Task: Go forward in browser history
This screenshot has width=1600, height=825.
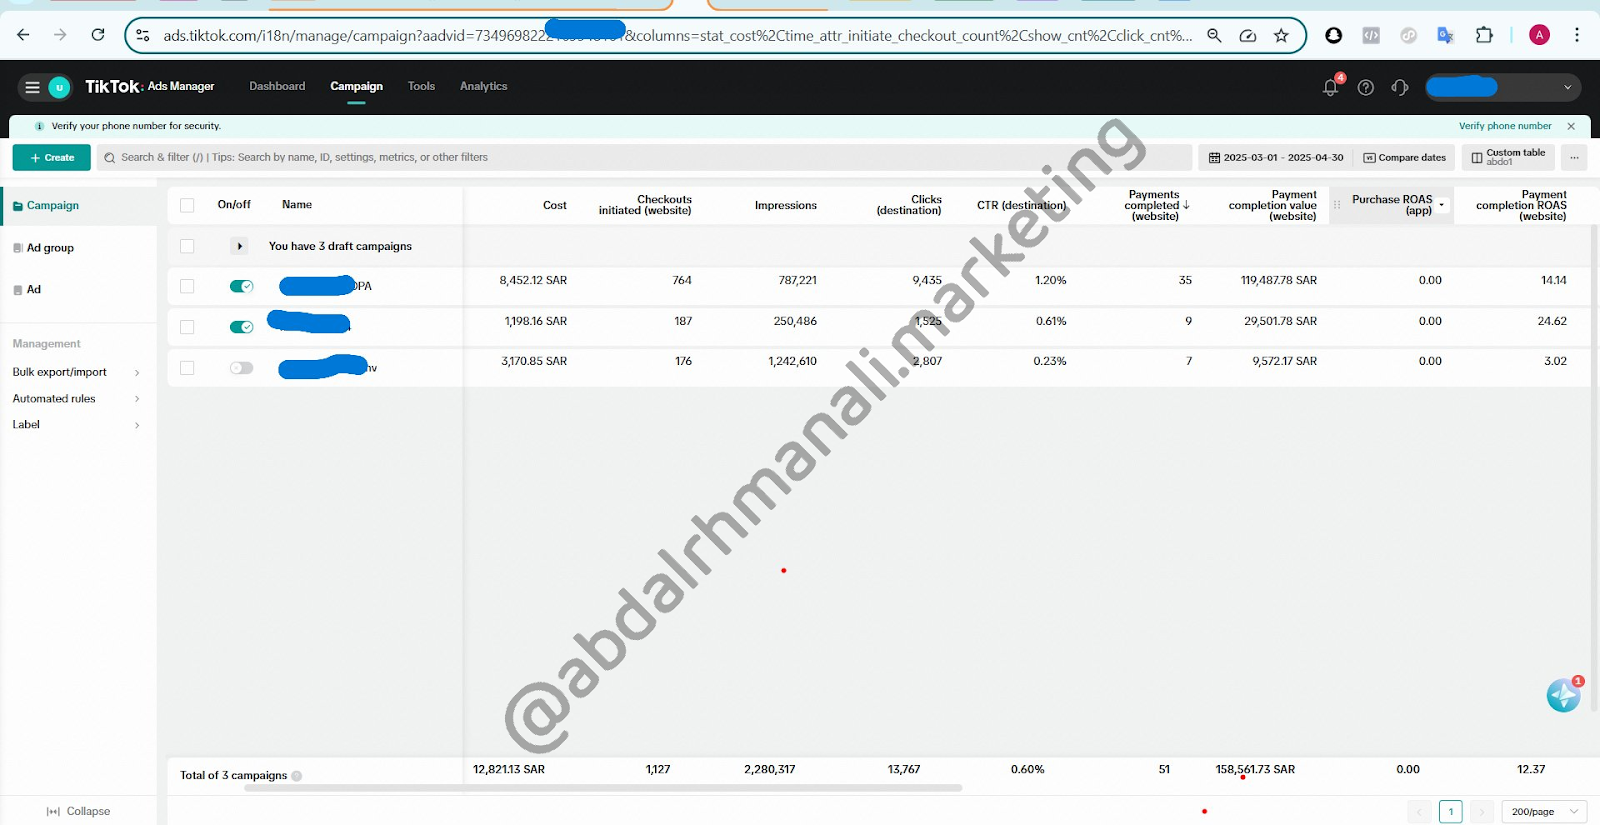Action: pyautogui.click(x=60, y=35)
